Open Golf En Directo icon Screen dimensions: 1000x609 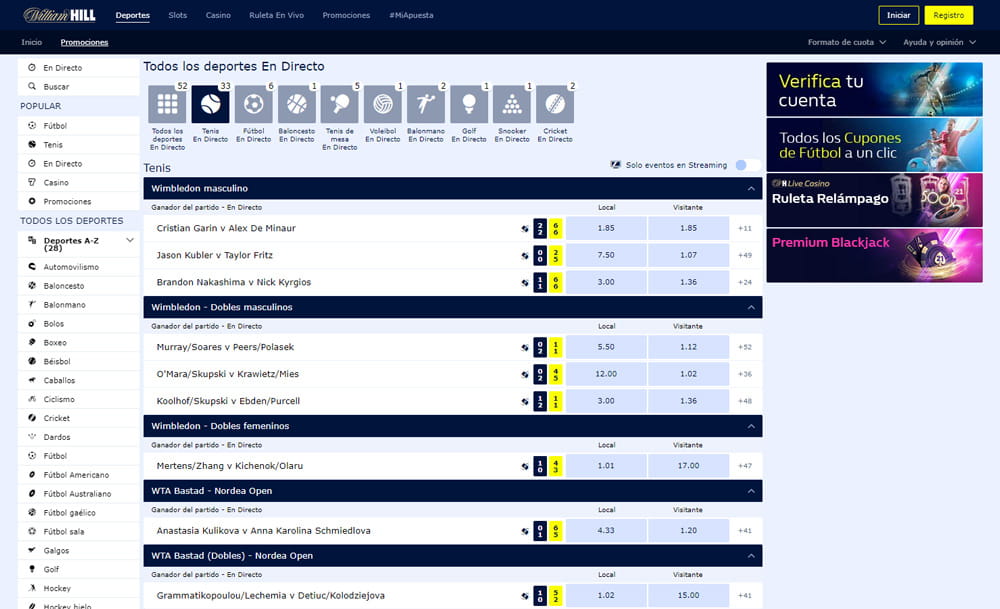pyautogui.click(x=469, y=104)
